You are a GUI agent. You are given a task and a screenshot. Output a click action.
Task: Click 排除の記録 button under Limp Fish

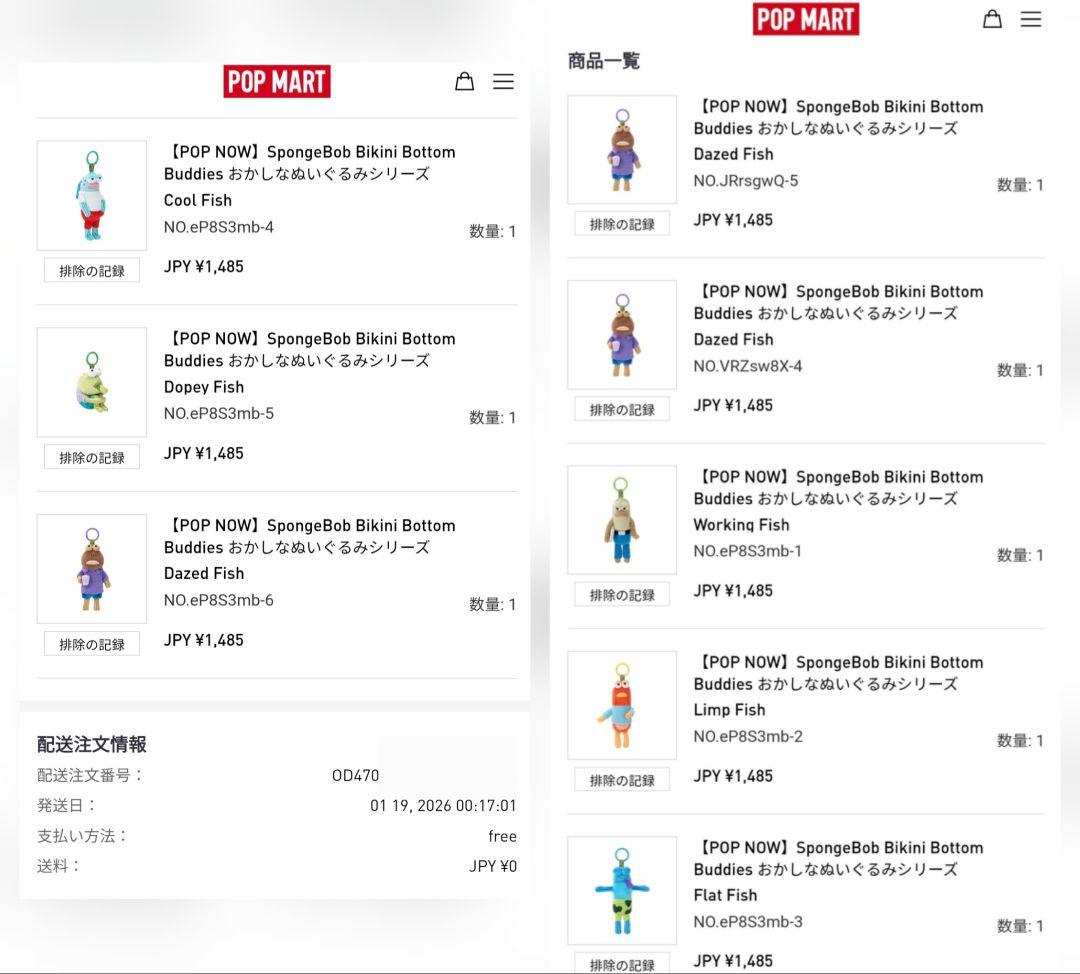click(x=622, y=780)
